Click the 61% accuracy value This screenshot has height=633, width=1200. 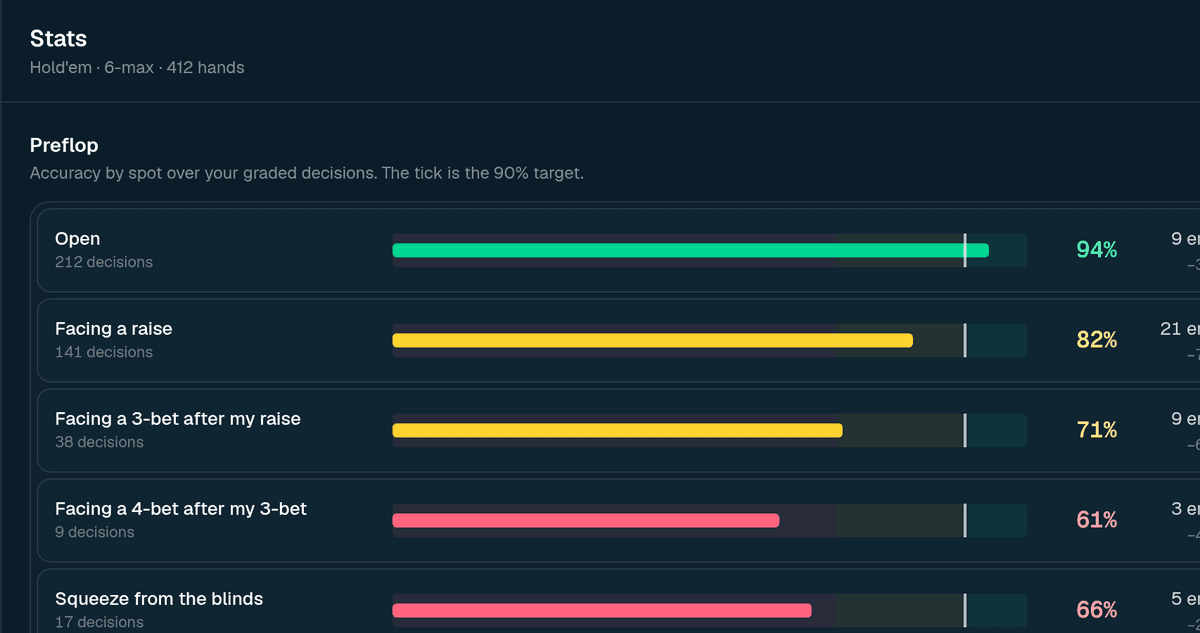[x=1096, y=520]
